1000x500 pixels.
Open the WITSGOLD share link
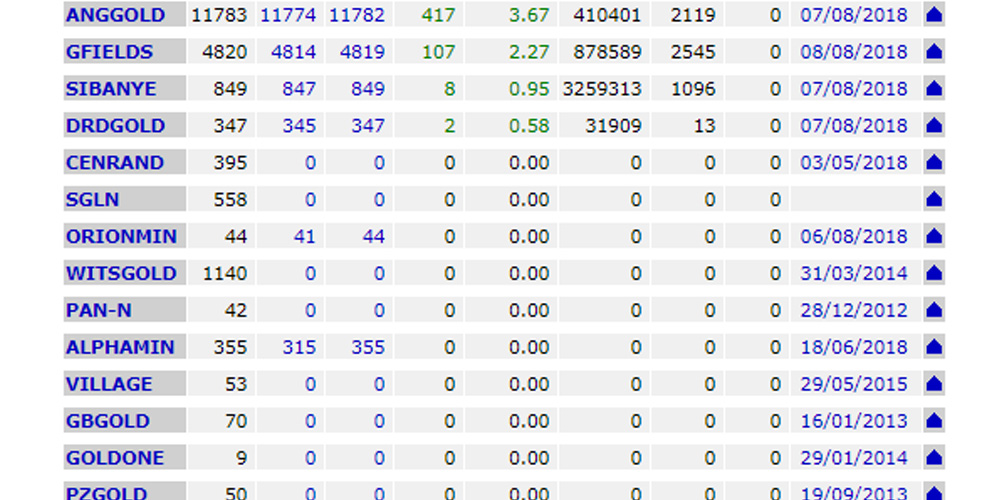click(121, 274)
